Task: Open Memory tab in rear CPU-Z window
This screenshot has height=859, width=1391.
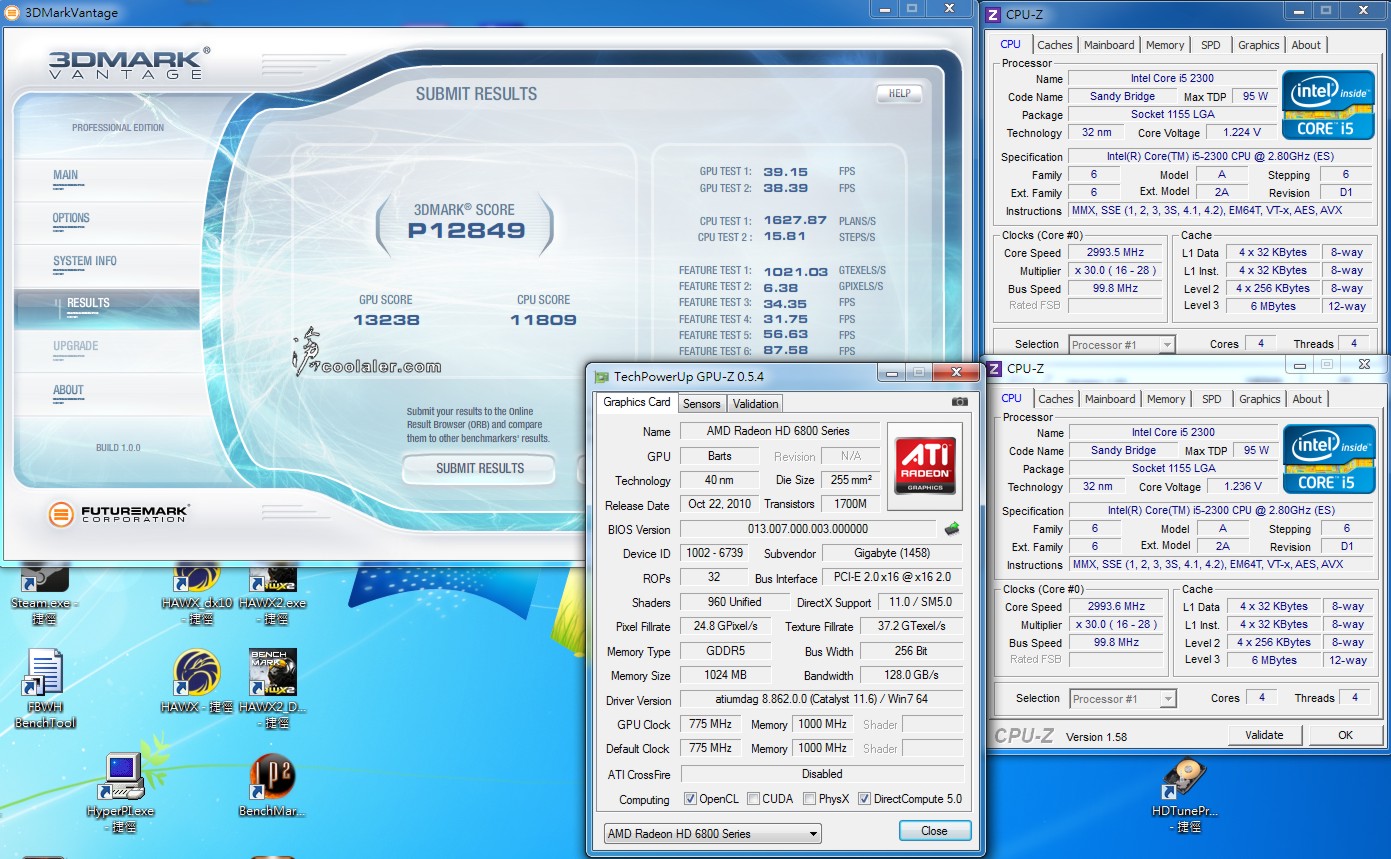Action: pos(1165,45)
